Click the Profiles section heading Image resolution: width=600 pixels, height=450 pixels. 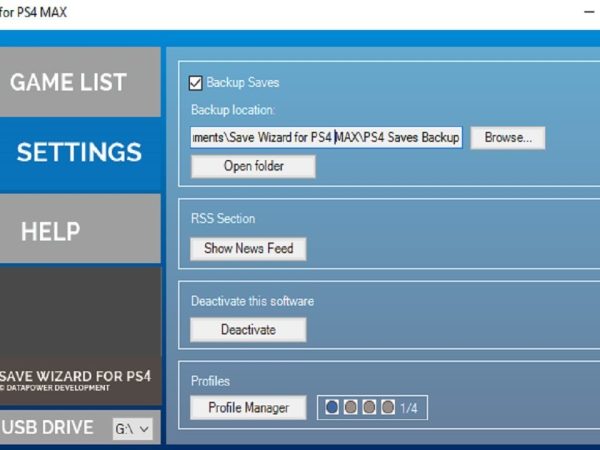click(x=210, y=381)
